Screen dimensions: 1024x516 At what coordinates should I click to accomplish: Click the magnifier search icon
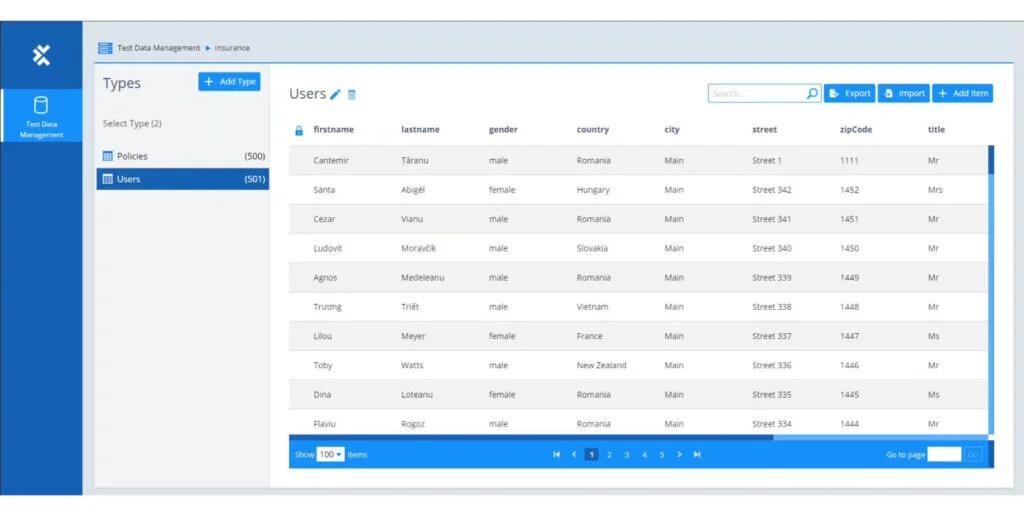pyautogui.click(x=812, y=93)
